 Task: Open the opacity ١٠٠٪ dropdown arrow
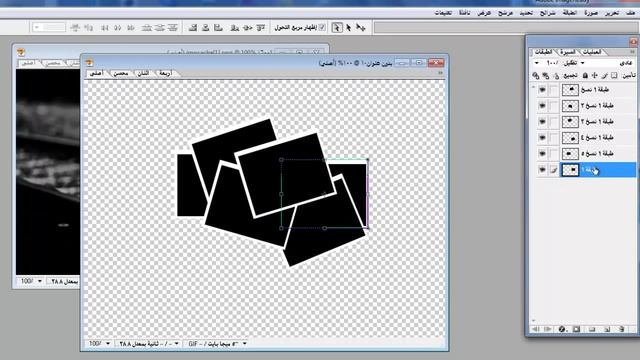(537, 63)
